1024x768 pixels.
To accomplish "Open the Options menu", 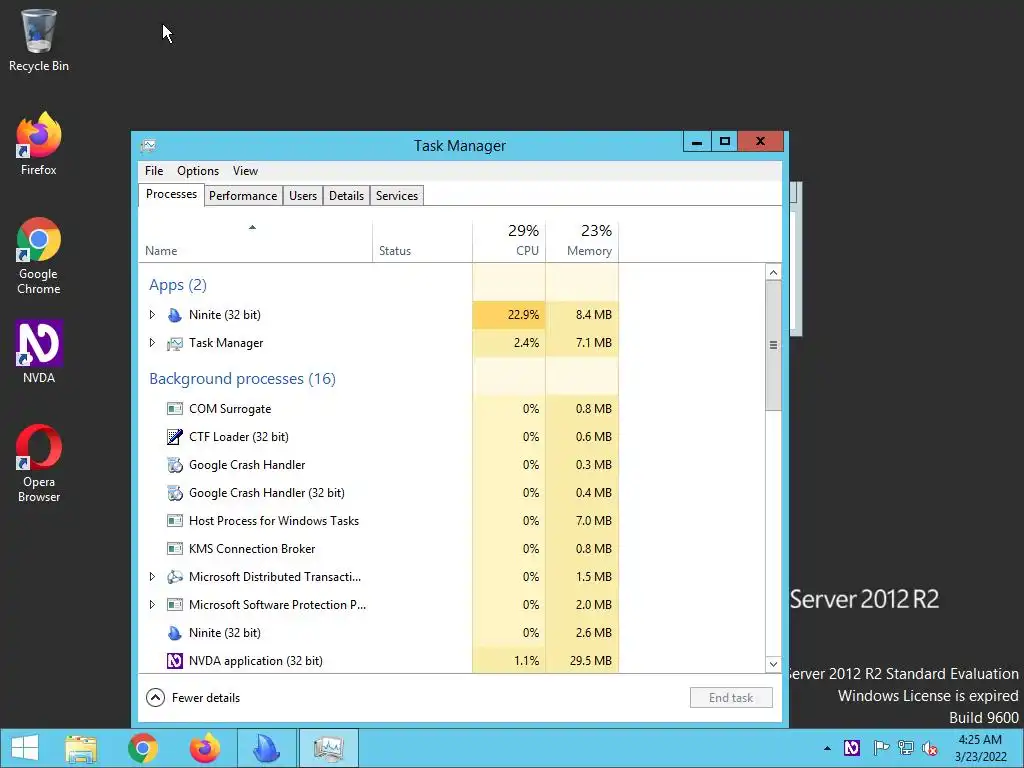I will (198, 170).
